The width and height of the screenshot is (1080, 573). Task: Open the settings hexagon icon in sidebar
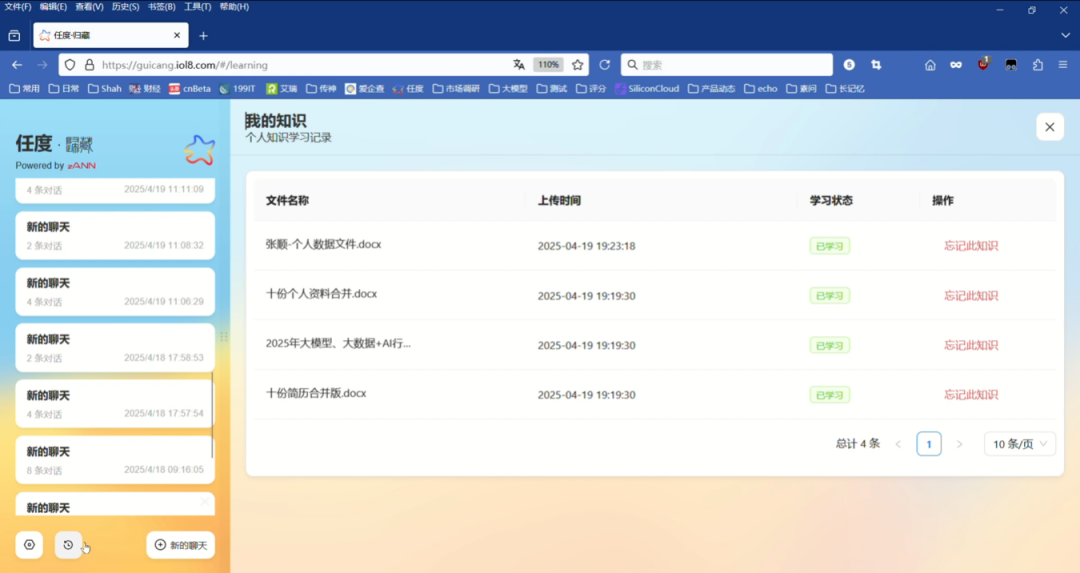(29, 545)
